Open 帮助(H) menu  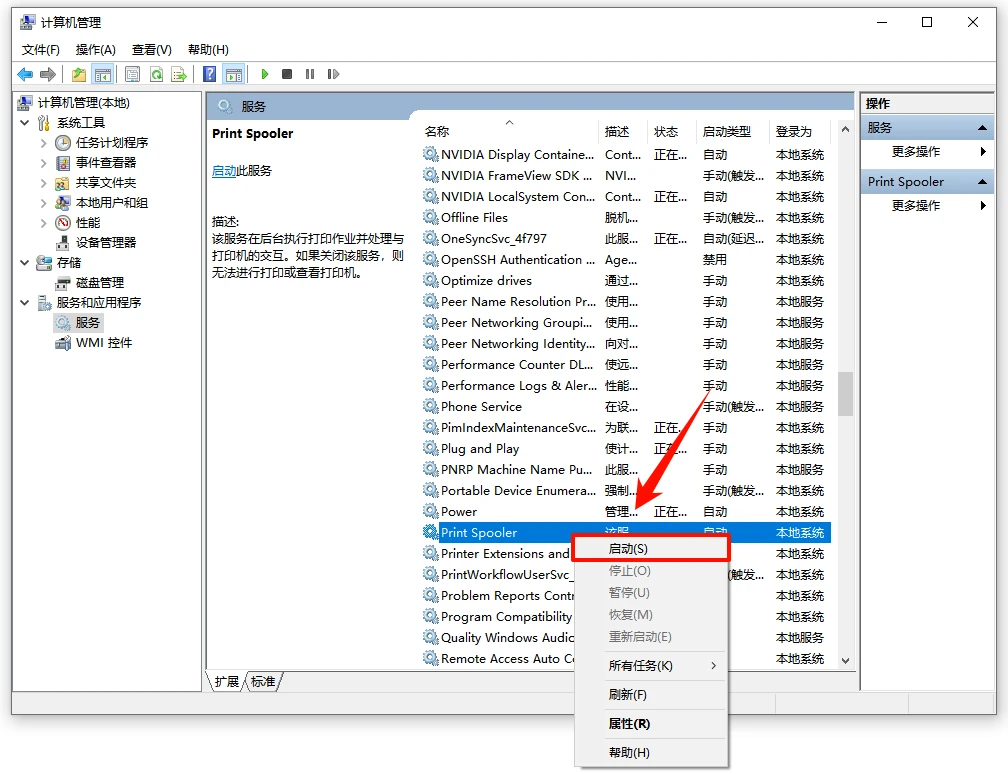click(208, 50)
